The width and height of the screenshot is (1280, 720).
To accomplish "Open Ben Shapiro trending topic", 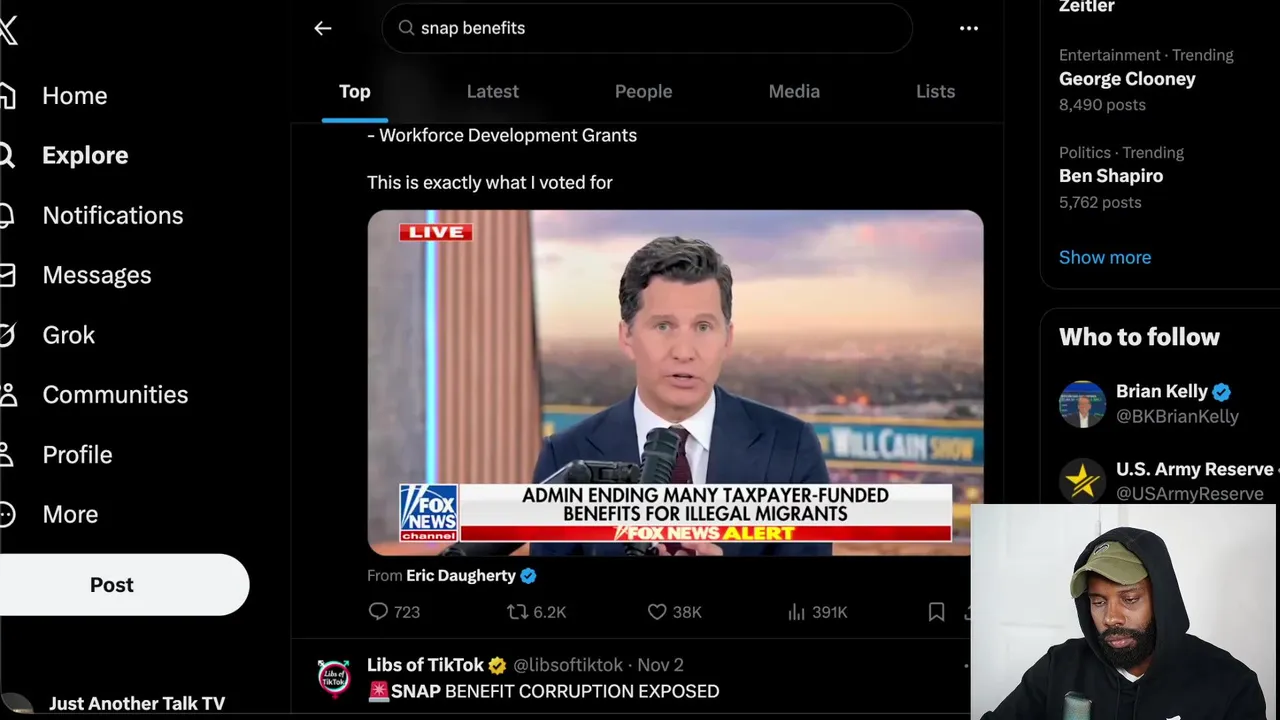I will [1111, 176].
